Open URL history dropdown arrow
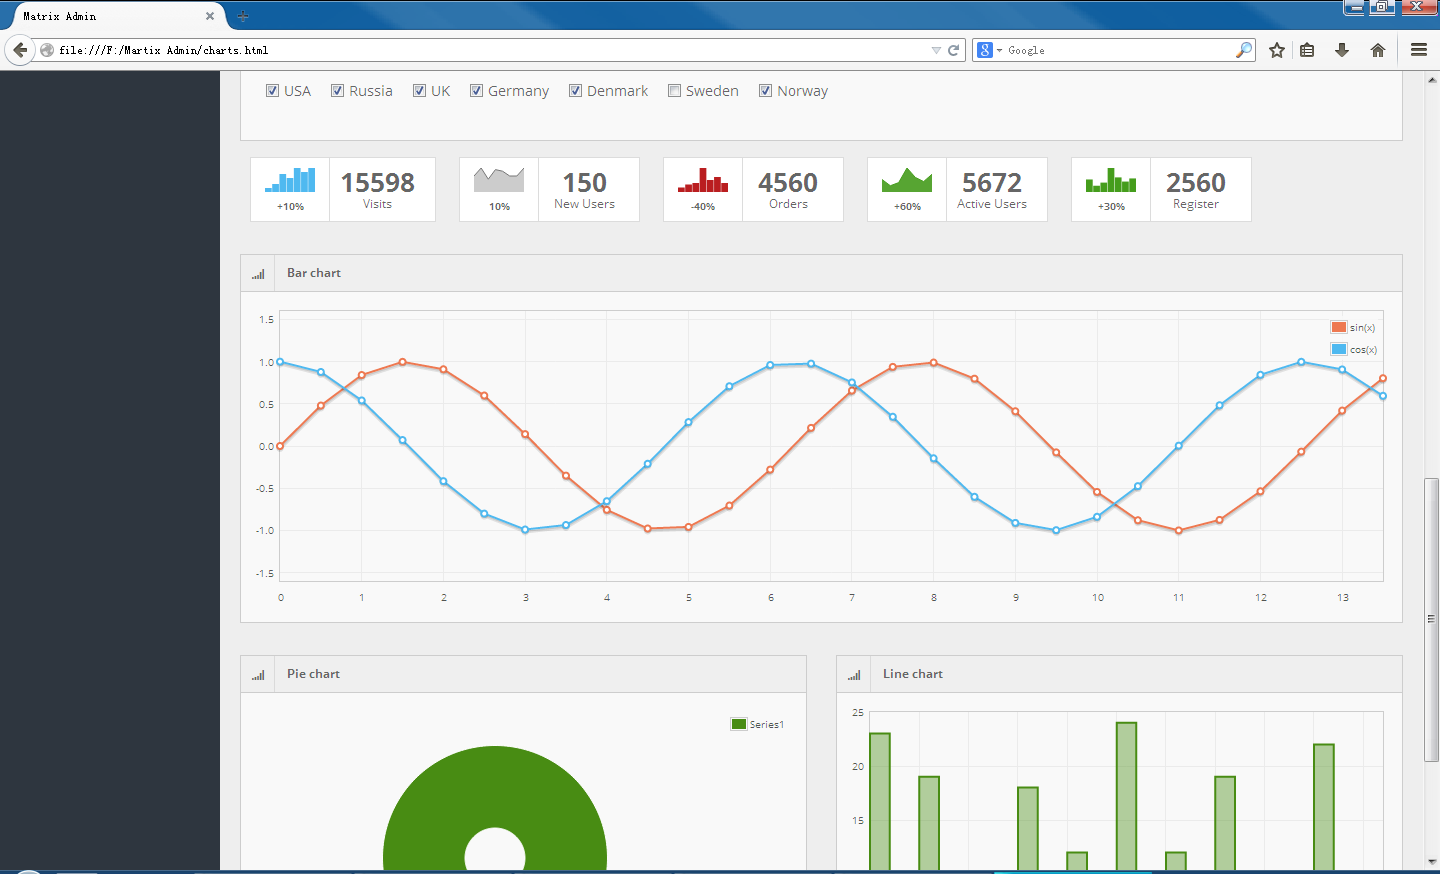 click(x=936, y=50)
